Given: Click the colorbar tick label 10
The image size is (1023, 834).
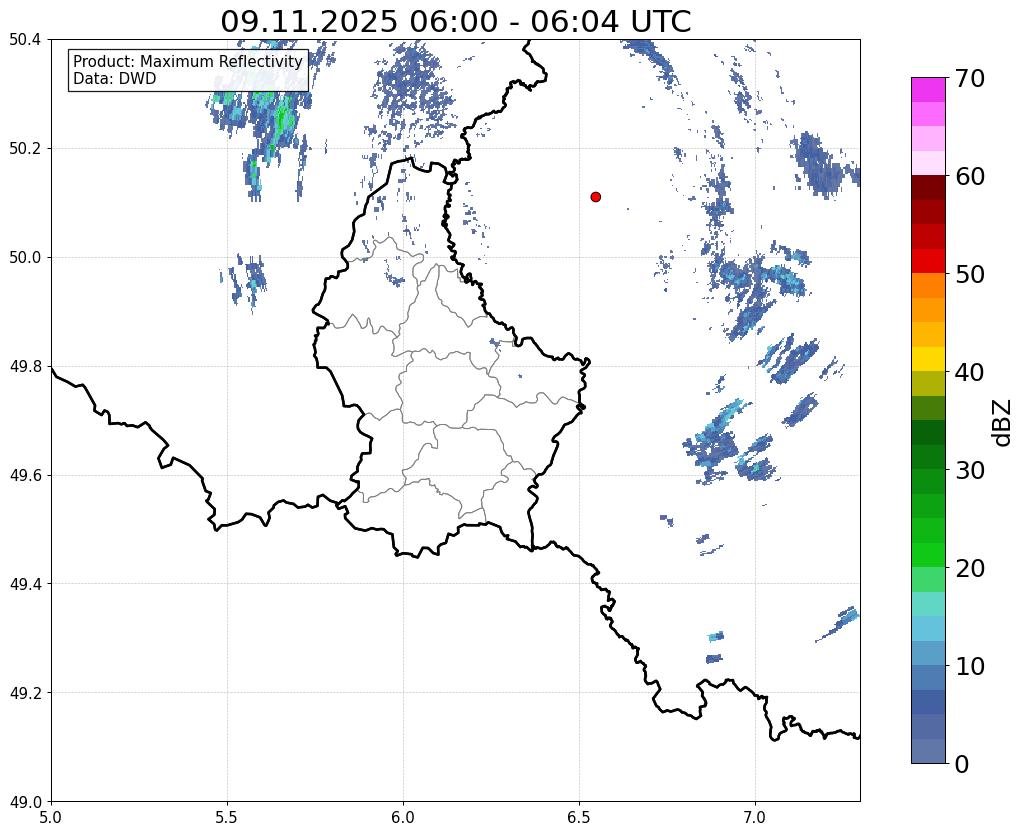Looking at the screenshot, I should pos(970,666).
